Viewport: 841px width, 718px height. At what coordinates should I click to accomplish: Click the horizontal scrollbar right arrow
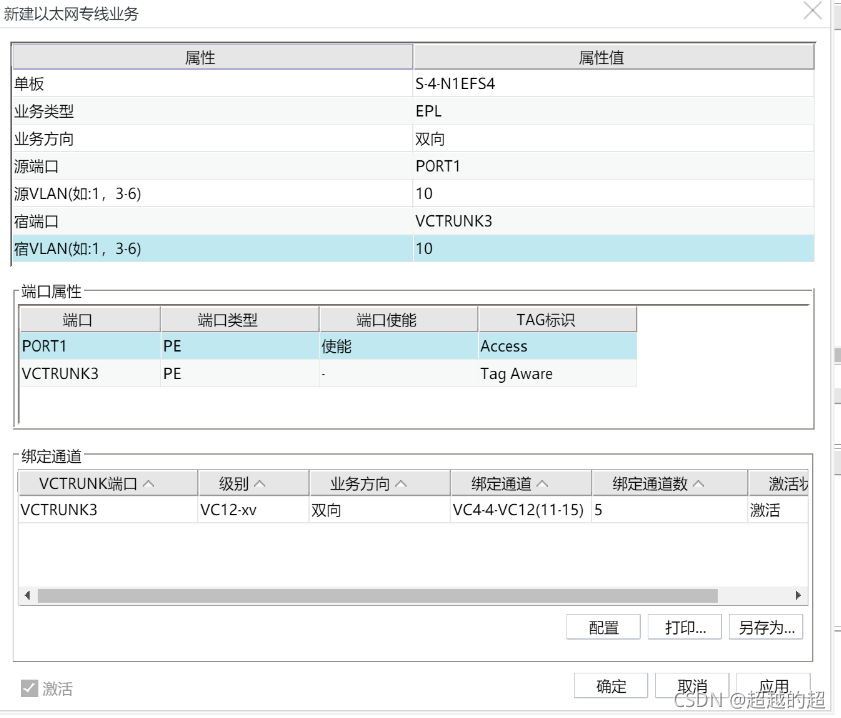pos(797,595)
